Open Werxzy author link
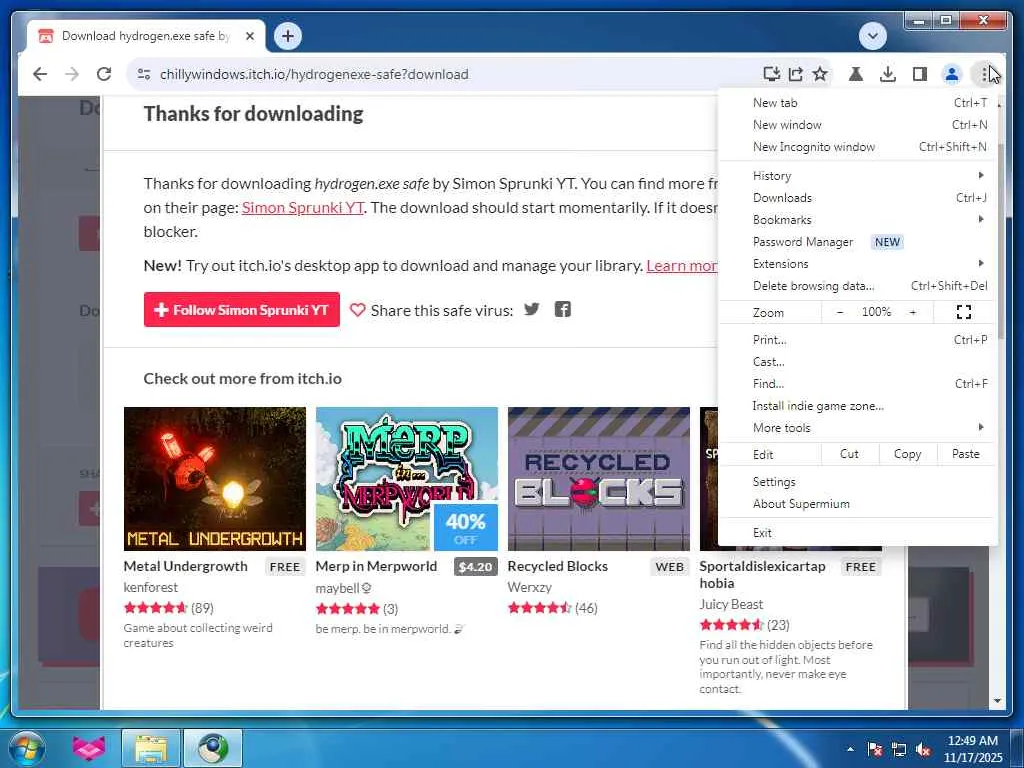 (x=530, y=587)
